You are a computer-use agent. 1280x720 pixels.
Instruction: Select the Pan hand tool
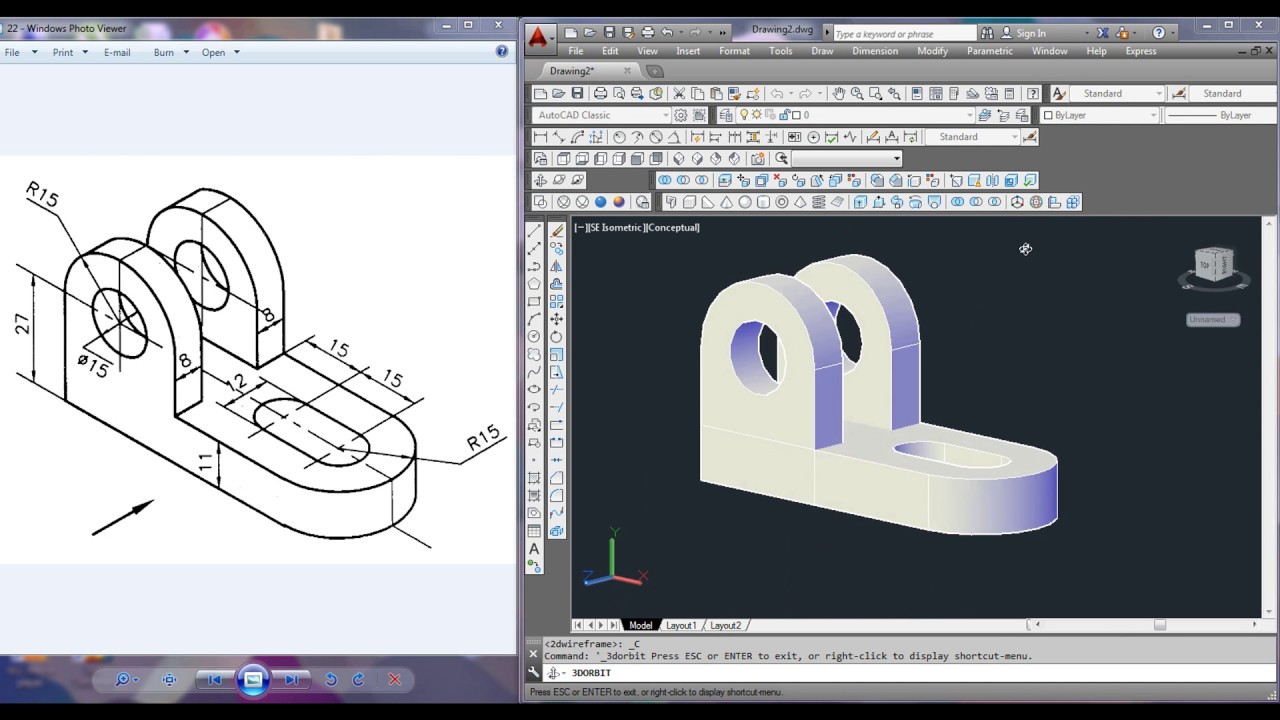[x=838, y=94]
